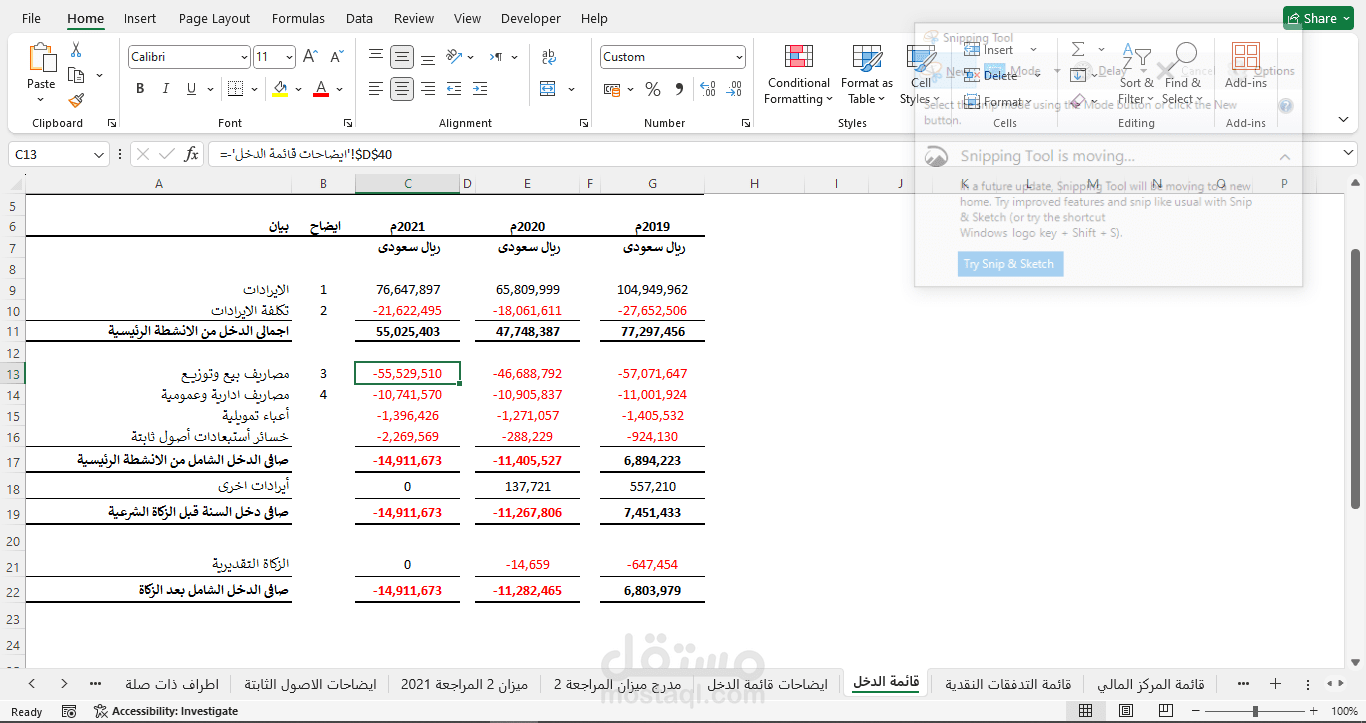Switch to Normal view in status bar
The width and height of the screenshot is (1366, 723).
coord(1085,711)
